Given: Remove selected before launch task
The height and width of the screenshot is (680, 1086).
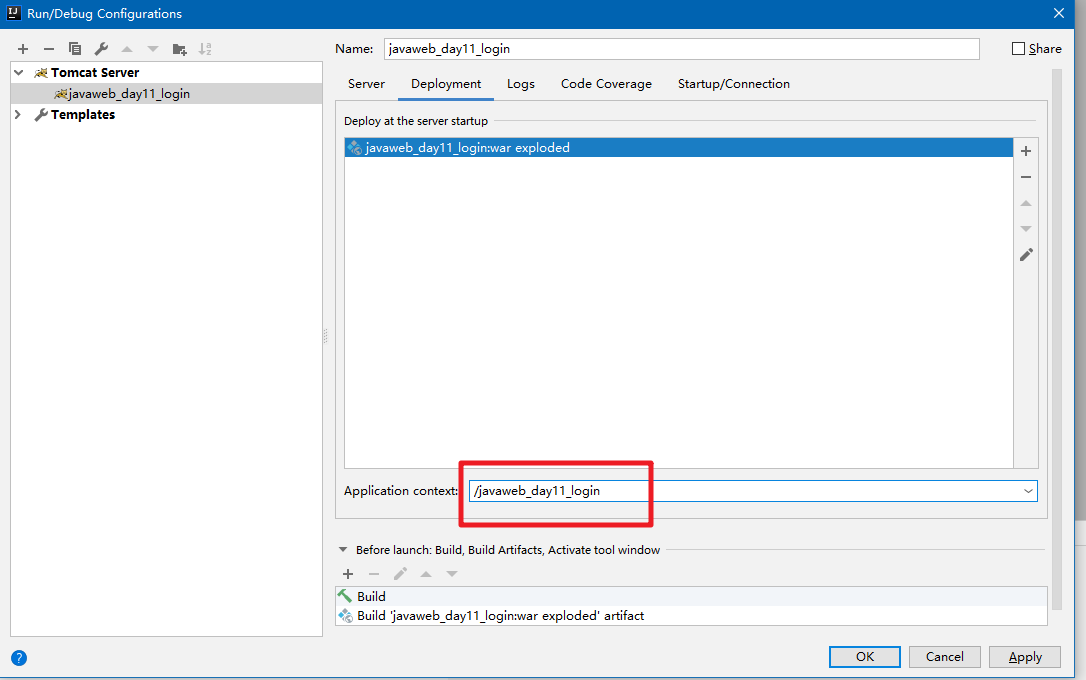Looking at the screenshot, I should point(374,574).
